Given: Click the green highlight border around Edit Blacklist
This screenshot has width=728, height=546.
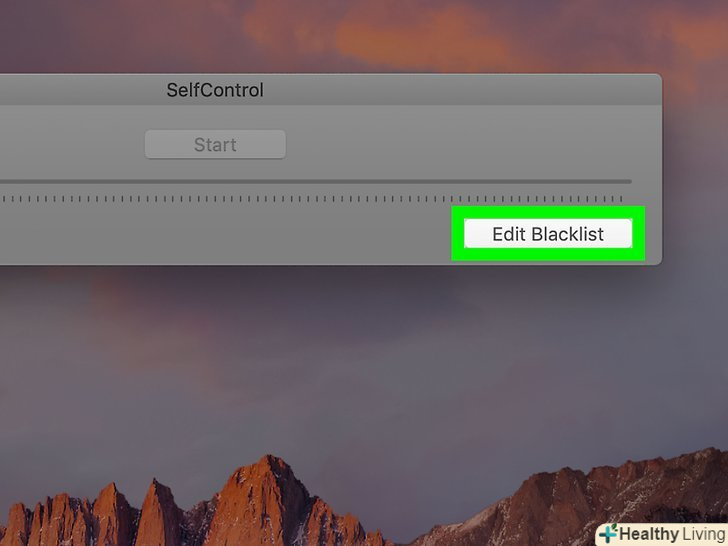Looking at the screenshot, I should coord(548,212).
